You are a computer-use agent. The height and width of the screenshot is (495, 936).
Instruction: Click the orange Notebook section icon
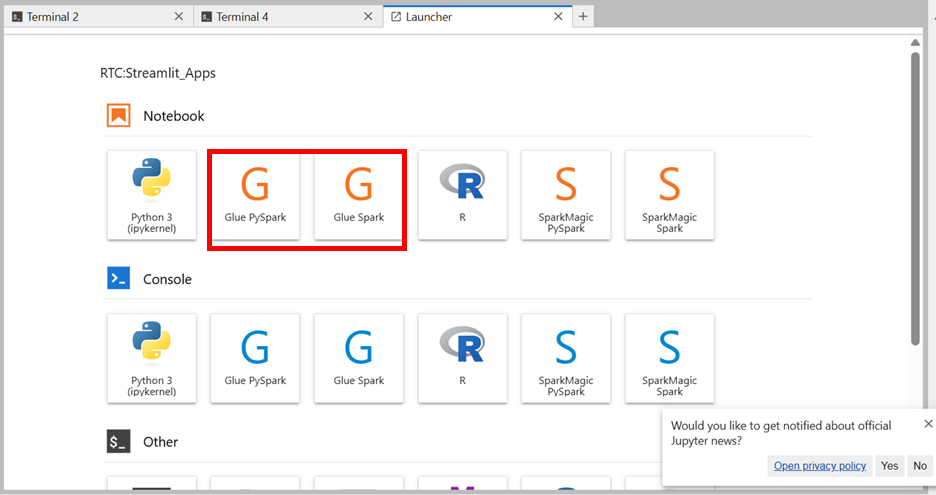pyautogui.click(x=119, y=115)
